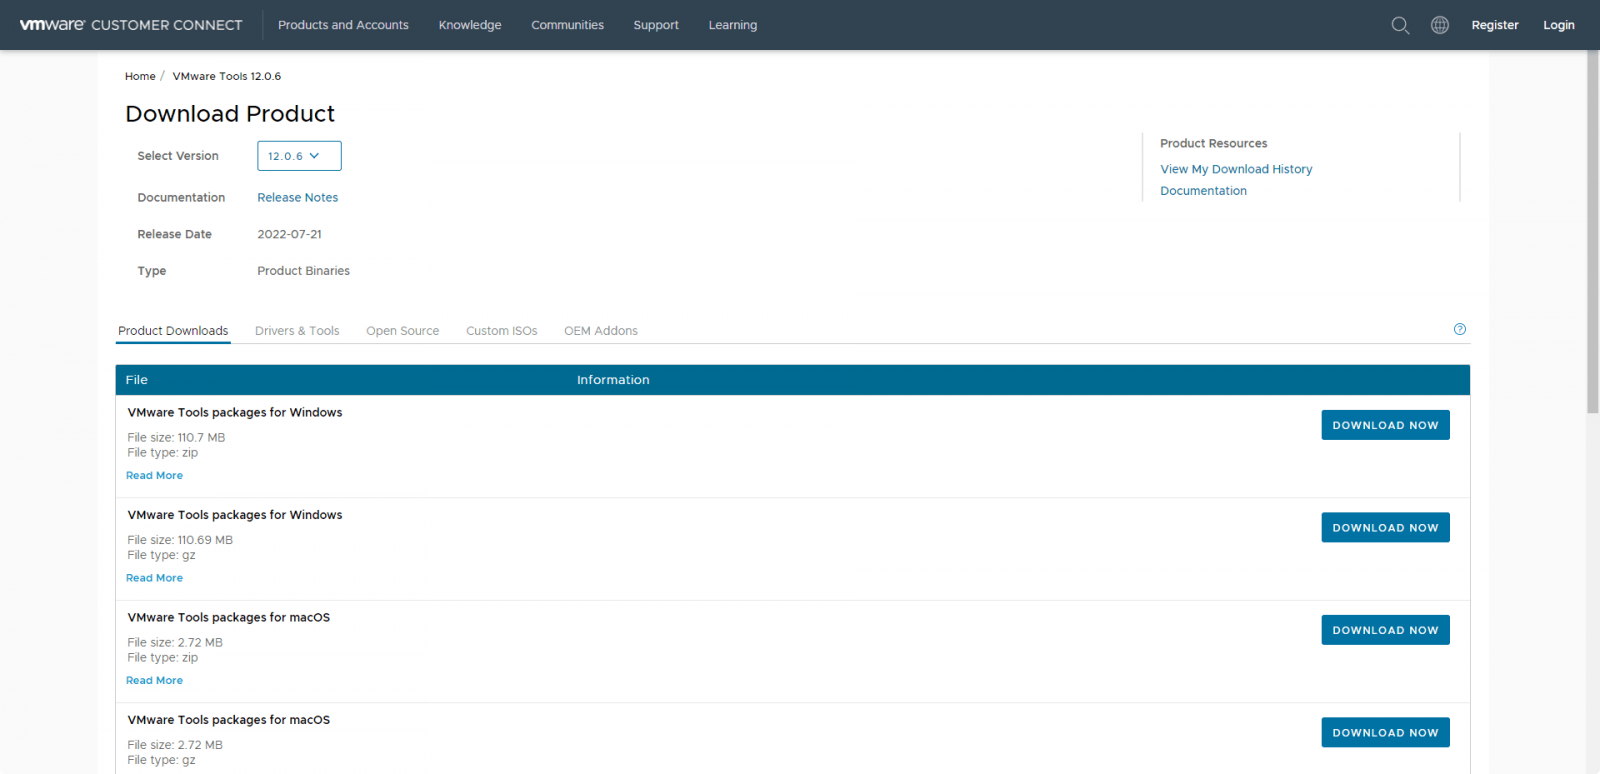Switch to the Custom ISOs tab
This screenshot has height=774, width=1600.
(502, 331)
